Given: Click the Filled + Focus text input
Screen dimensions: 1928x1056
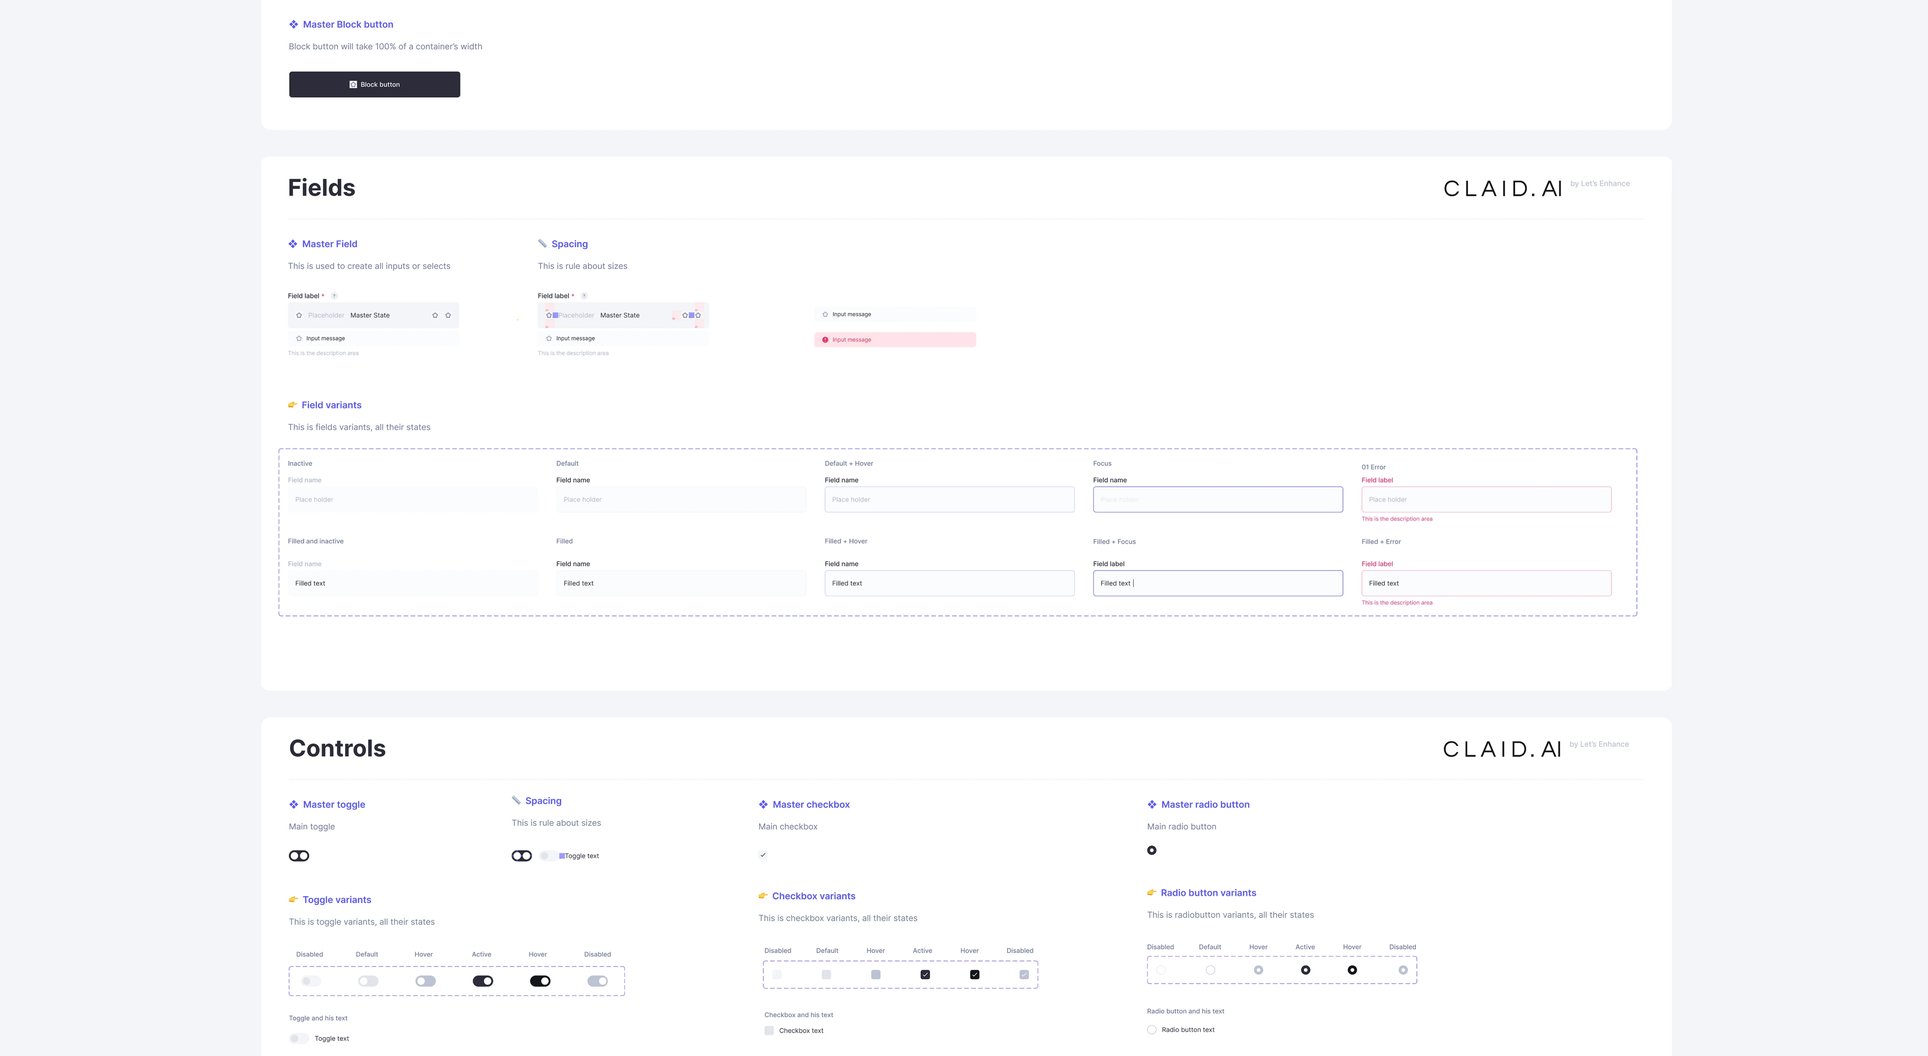Looking at the screenshot, I should pyautogui.click(x=1218, y=583).
